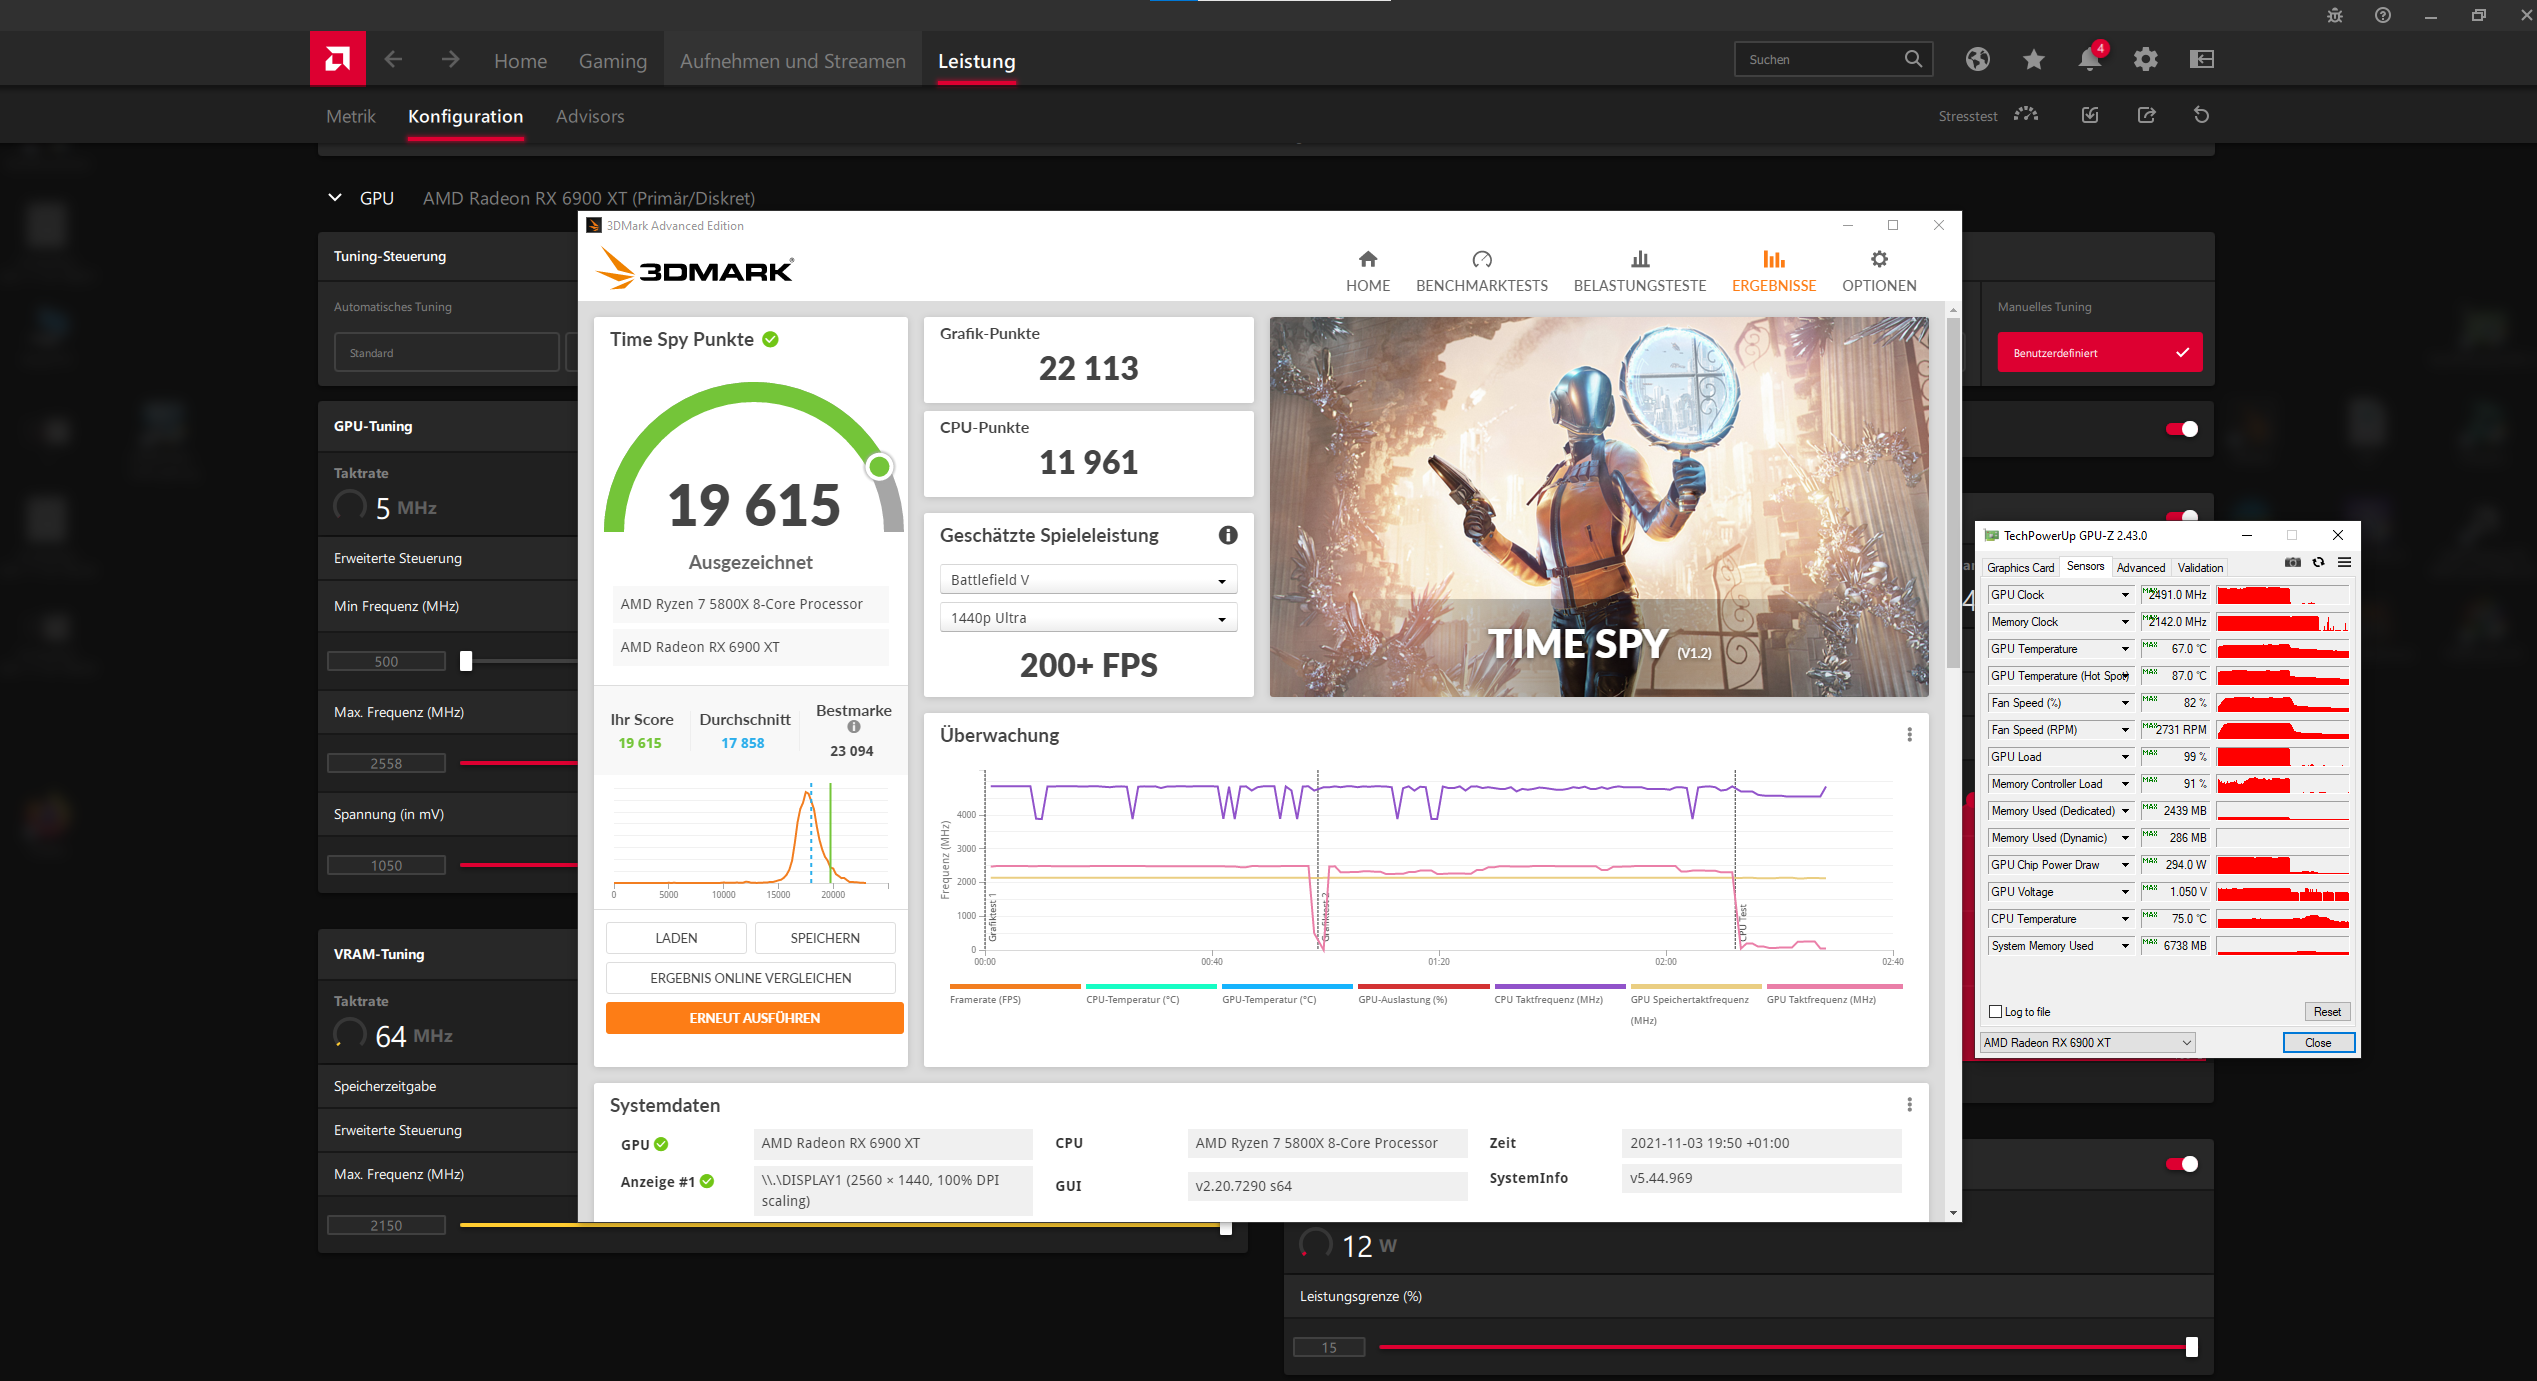Switch to the Metrik tab
This screenshot has width=2537, height=1381.
(x=350, y=116)
